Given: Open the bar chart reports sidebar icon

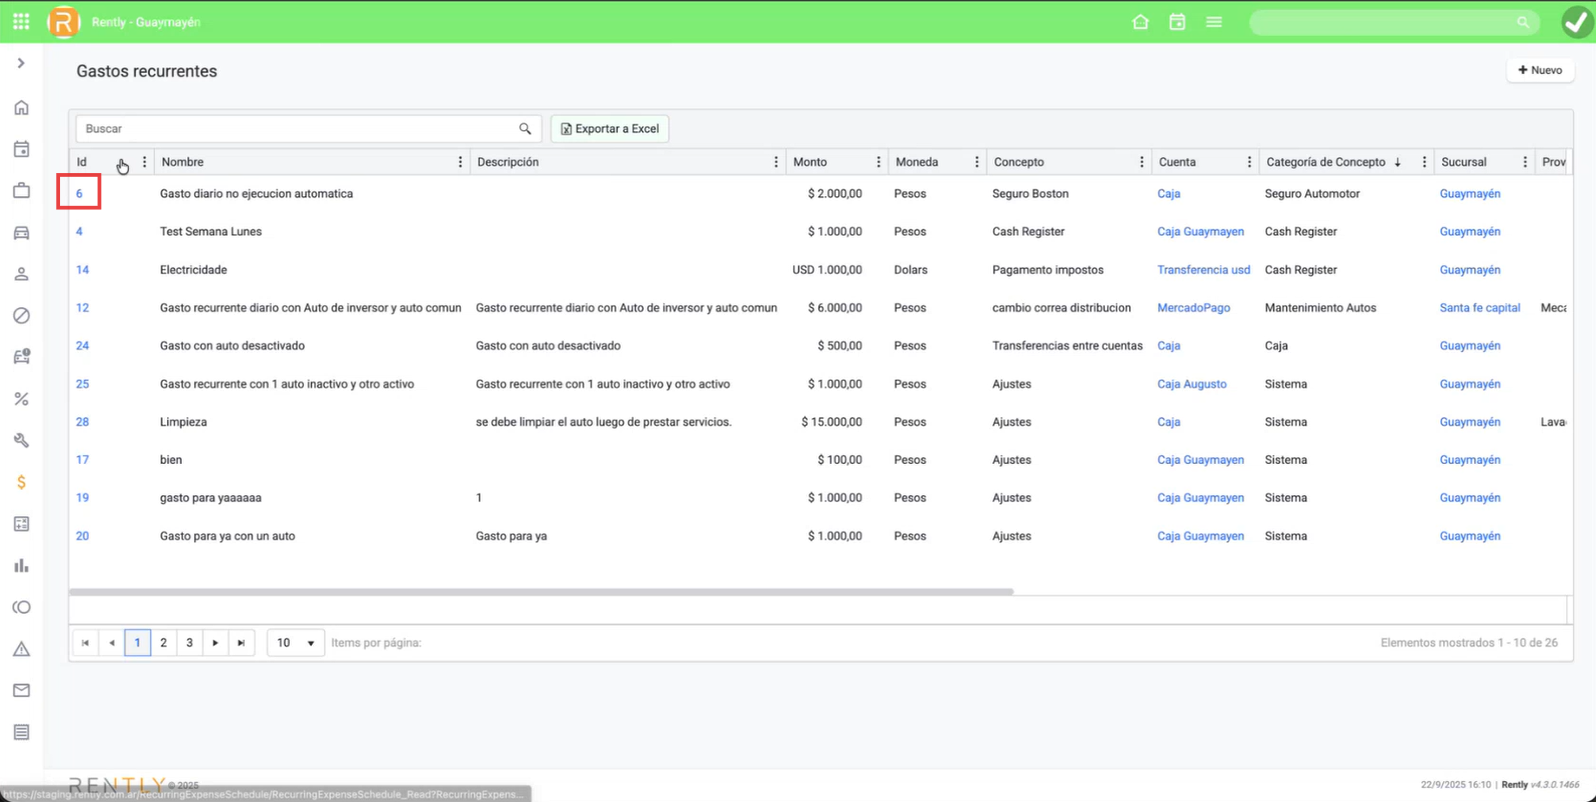Looking at the screenshot, I should [21, 566].
